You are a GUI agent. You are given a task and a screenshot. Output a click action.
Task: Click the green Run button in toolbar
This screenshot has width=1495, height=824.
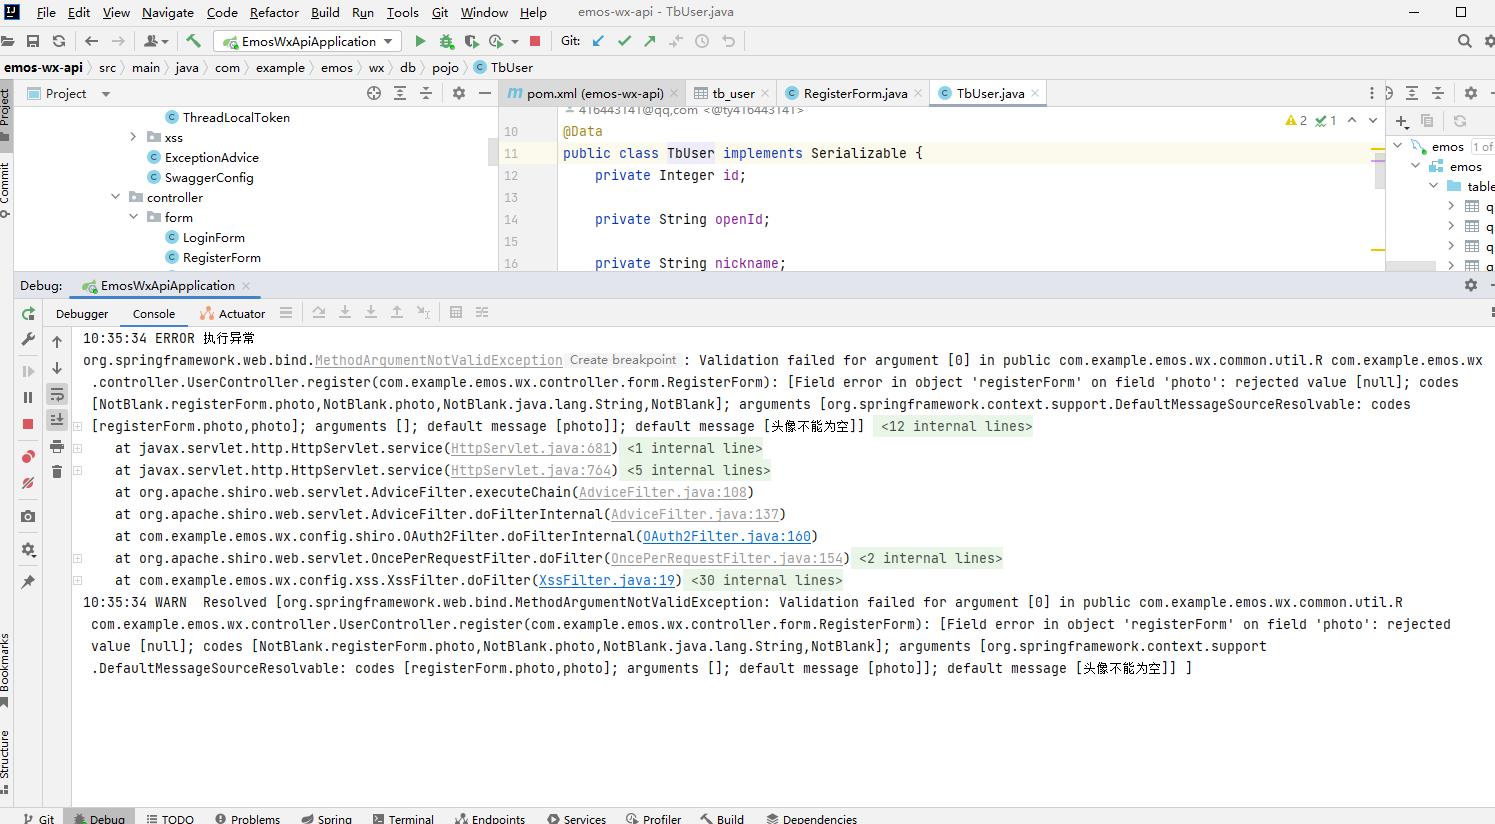420,41
